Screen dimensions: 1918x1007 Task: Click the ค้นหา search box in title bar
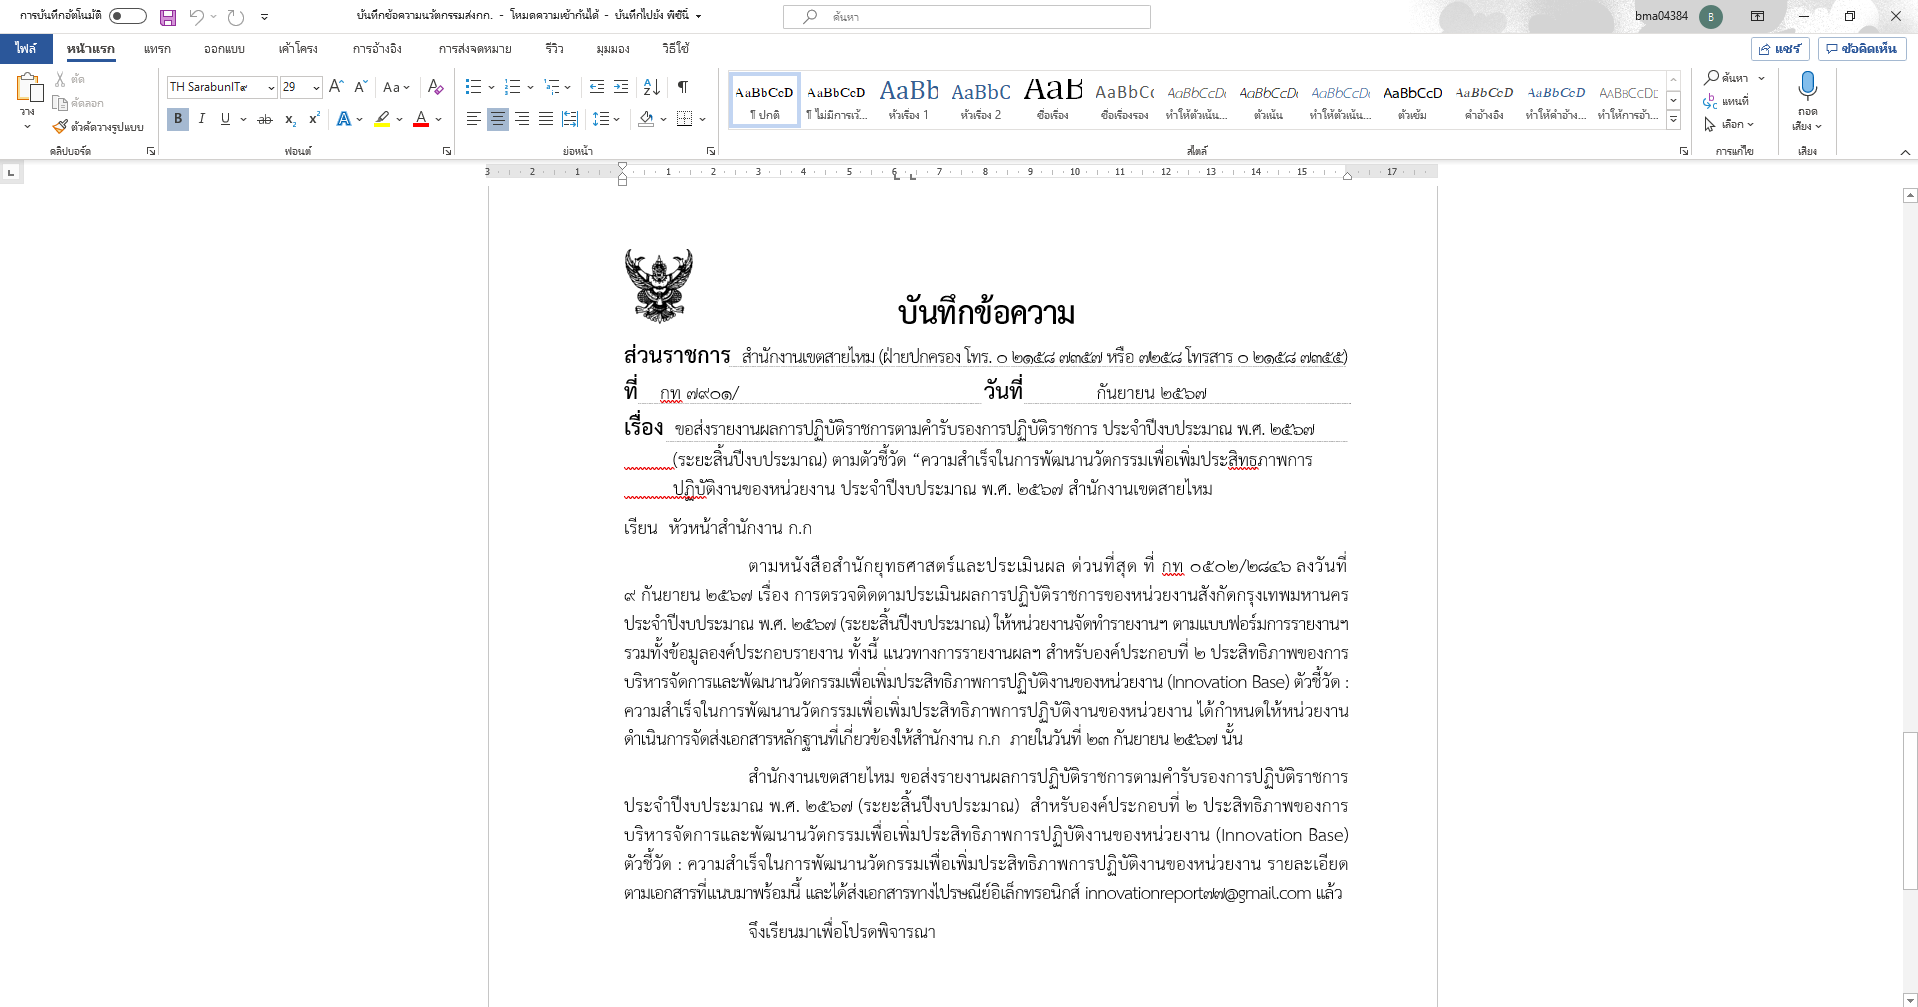pyautogui.click(x=966, y=17)
